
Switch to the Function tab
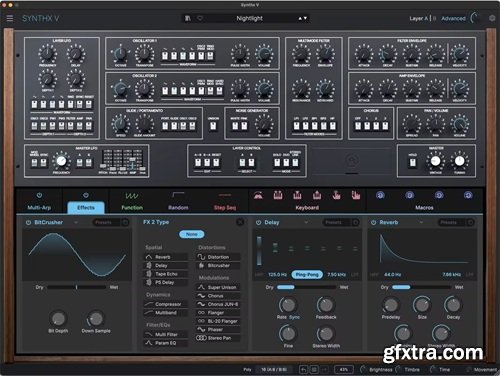point(132,208)
